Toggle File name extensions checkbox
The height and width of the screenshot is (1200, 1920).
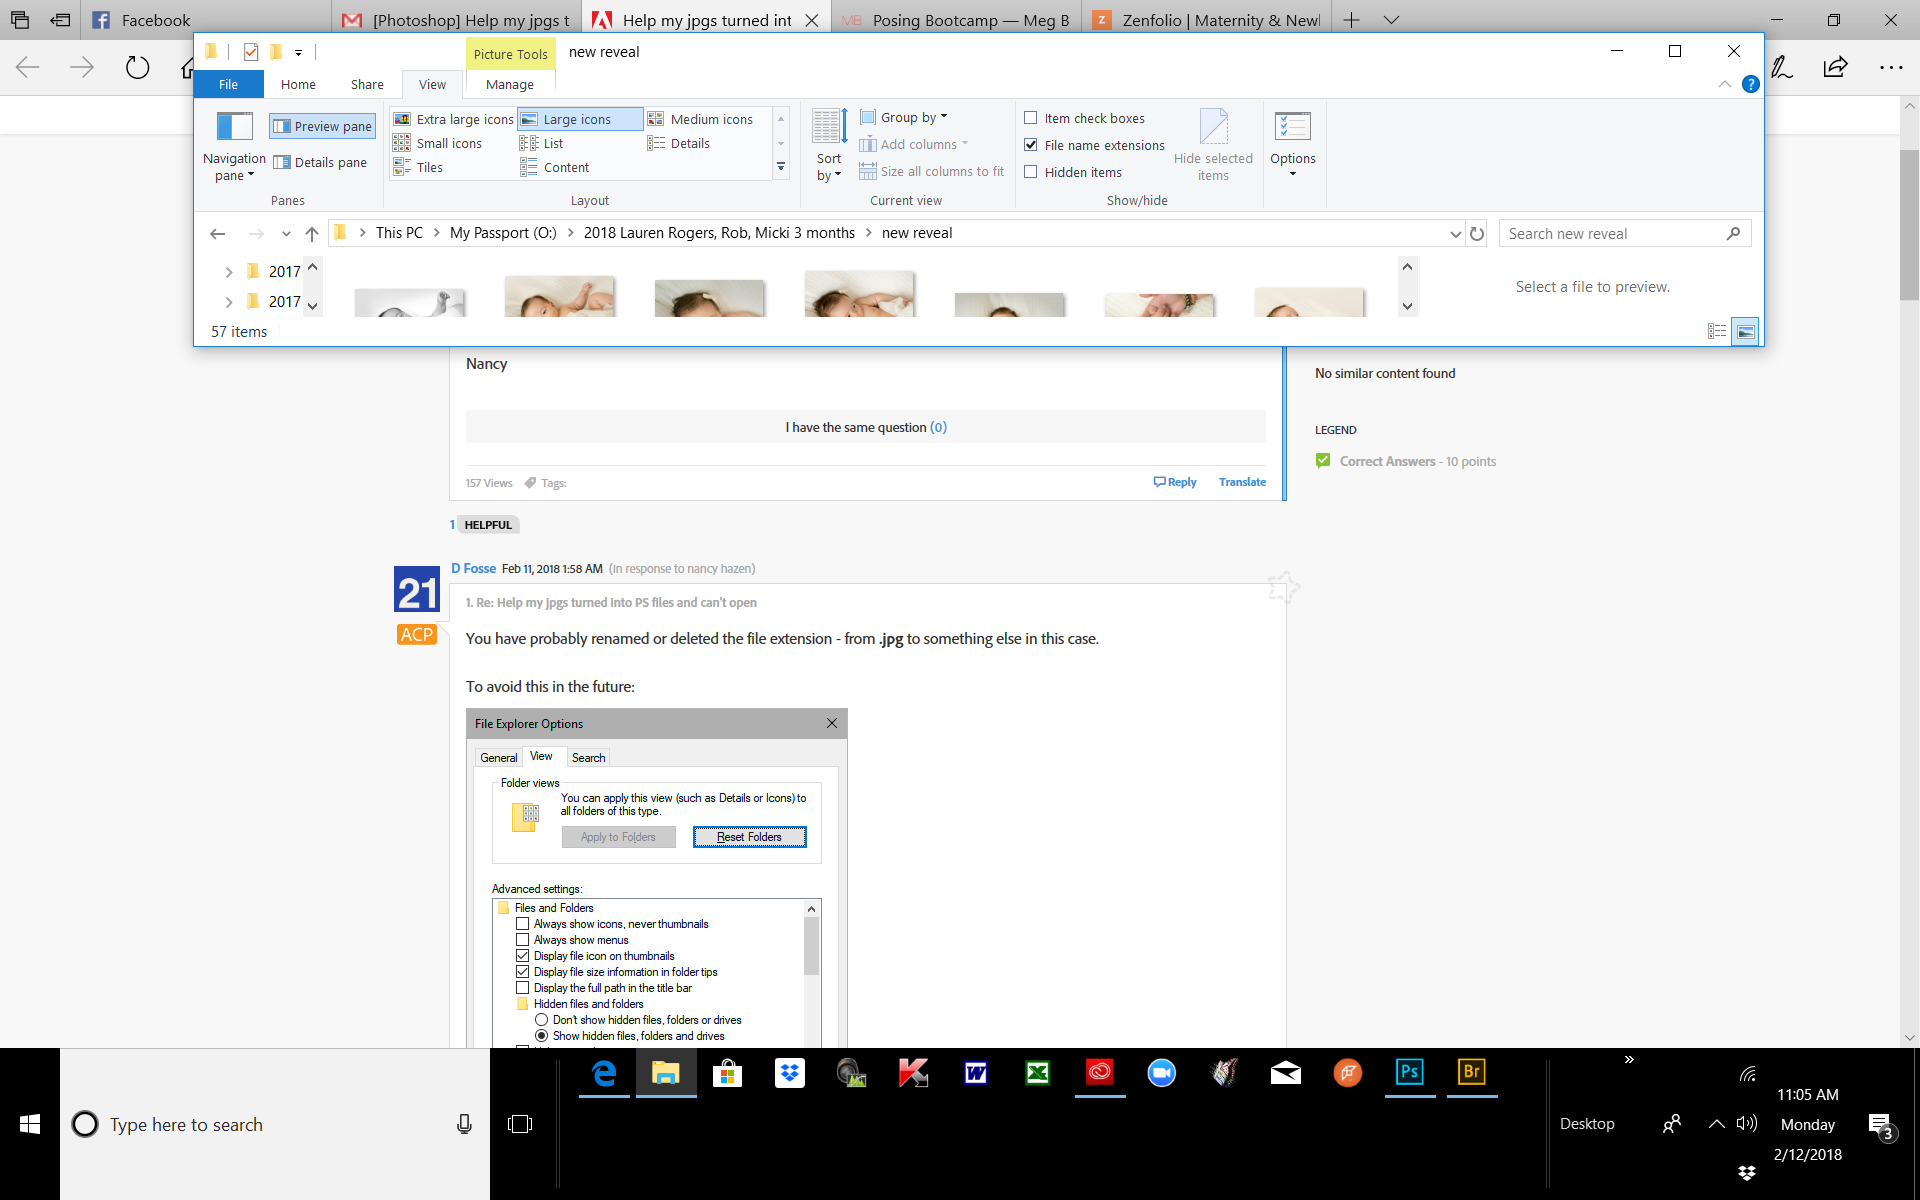click(x=1031, y=144)
